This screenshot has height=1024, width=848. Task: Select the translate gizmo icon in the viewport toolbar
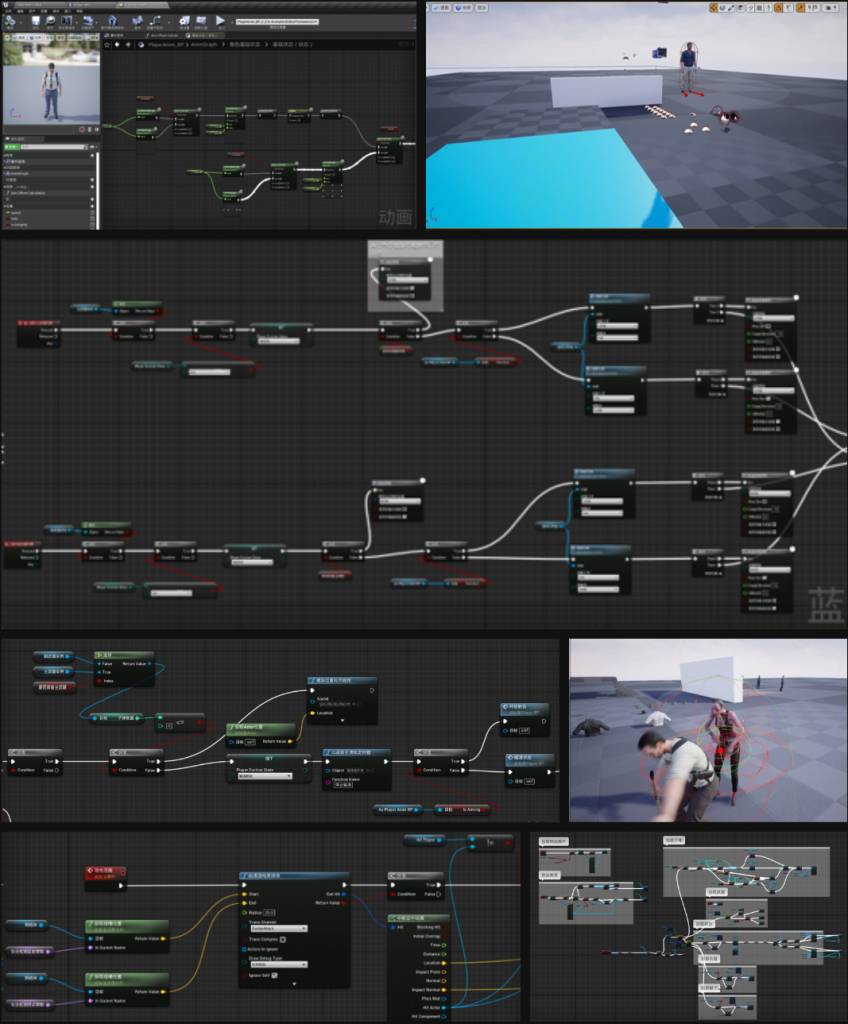click(714, 8)
